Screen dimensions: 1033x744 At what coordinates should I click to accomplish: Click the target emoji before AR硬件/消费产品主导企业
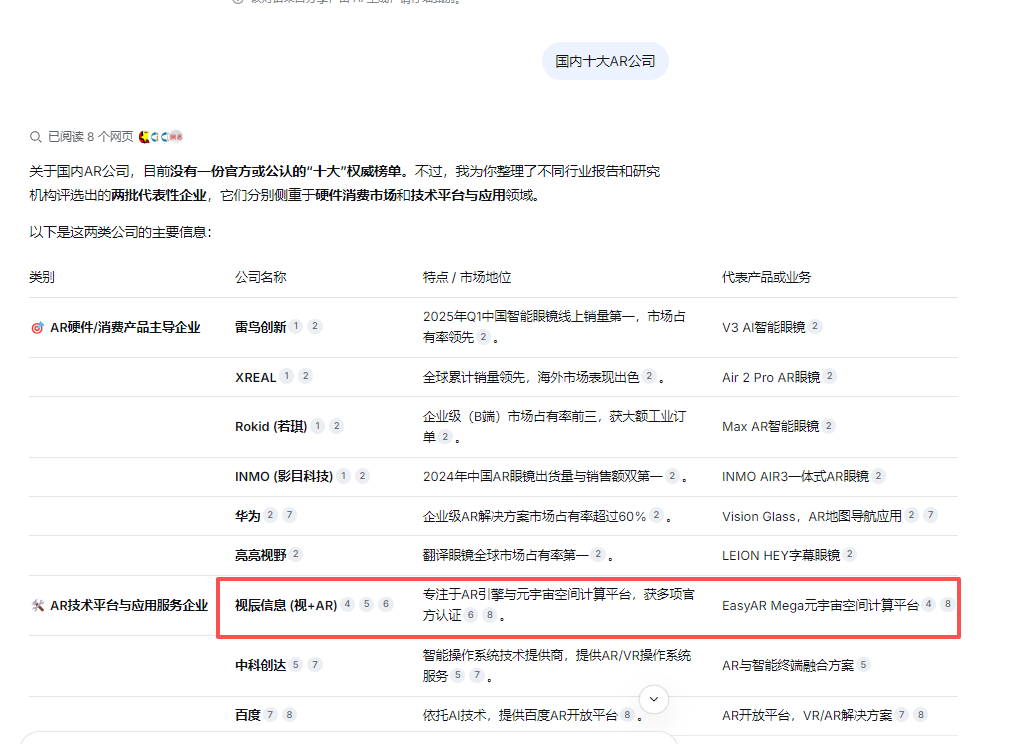tap(38, 328)
